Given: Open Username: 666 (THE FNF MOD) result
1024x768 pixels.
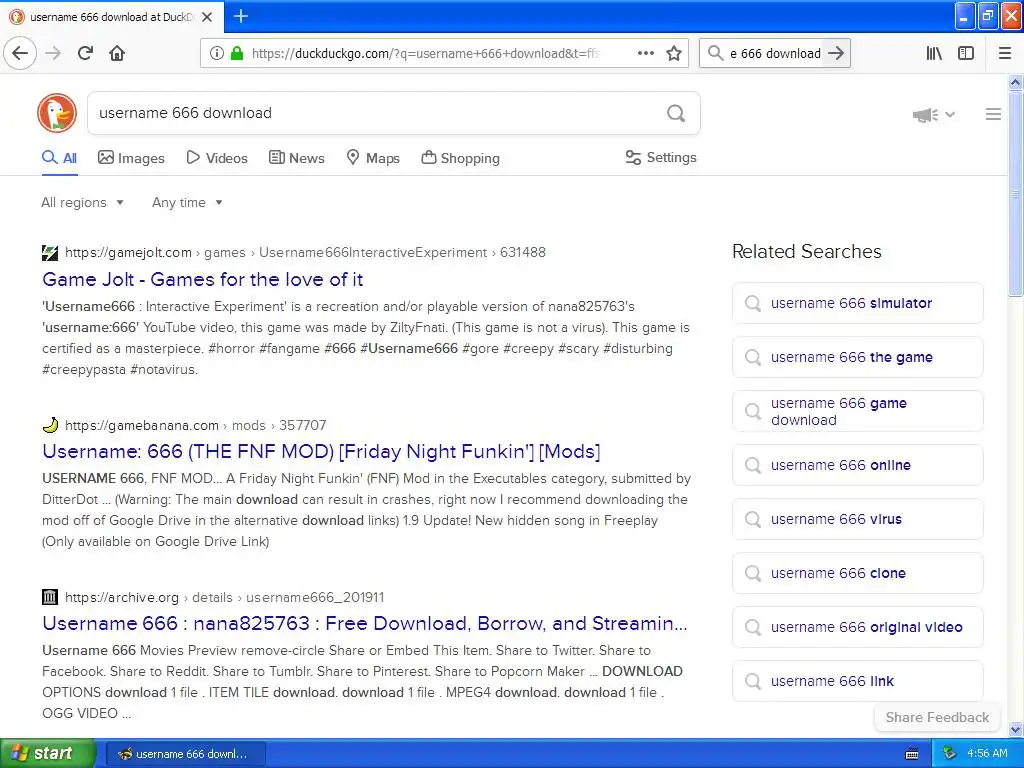Looking at the screenshot, I should point(321,452).
